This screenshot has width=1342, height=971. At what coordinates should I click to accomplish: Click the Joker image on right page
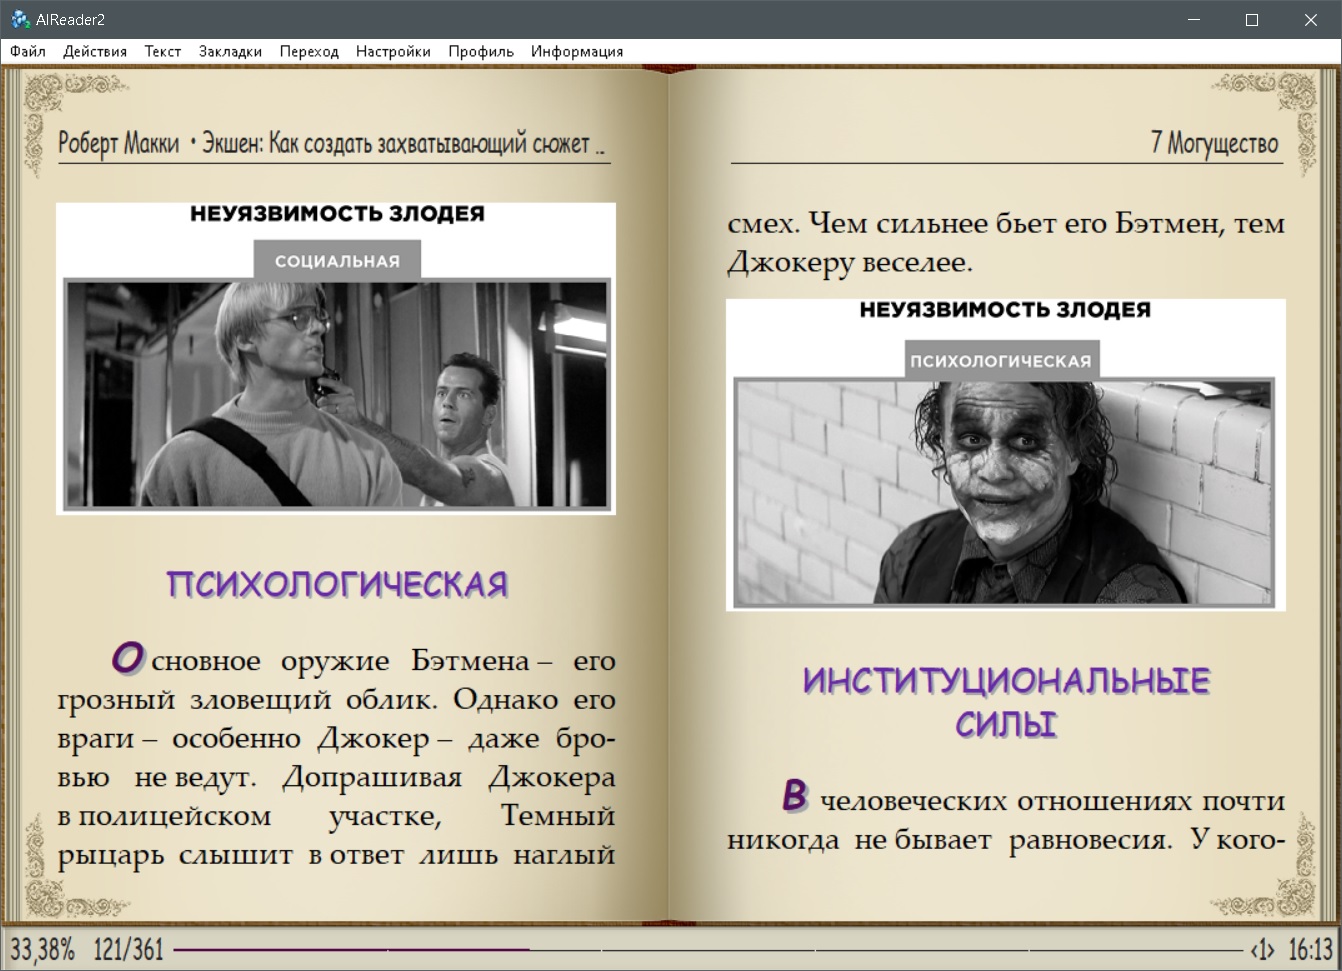coord(1004,491)
